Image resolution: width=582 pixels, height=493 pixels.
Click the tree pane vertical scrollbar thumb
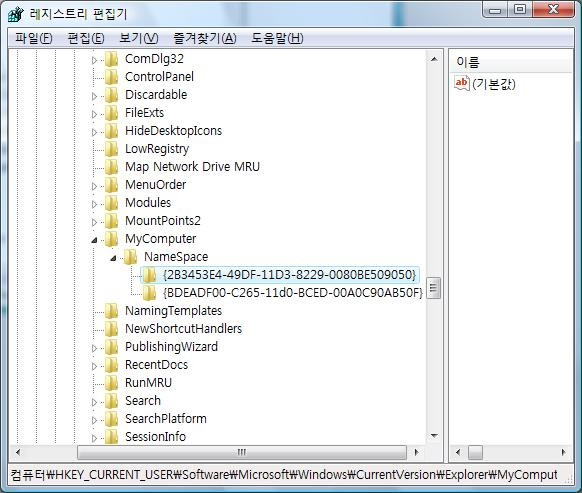point(434,288)
